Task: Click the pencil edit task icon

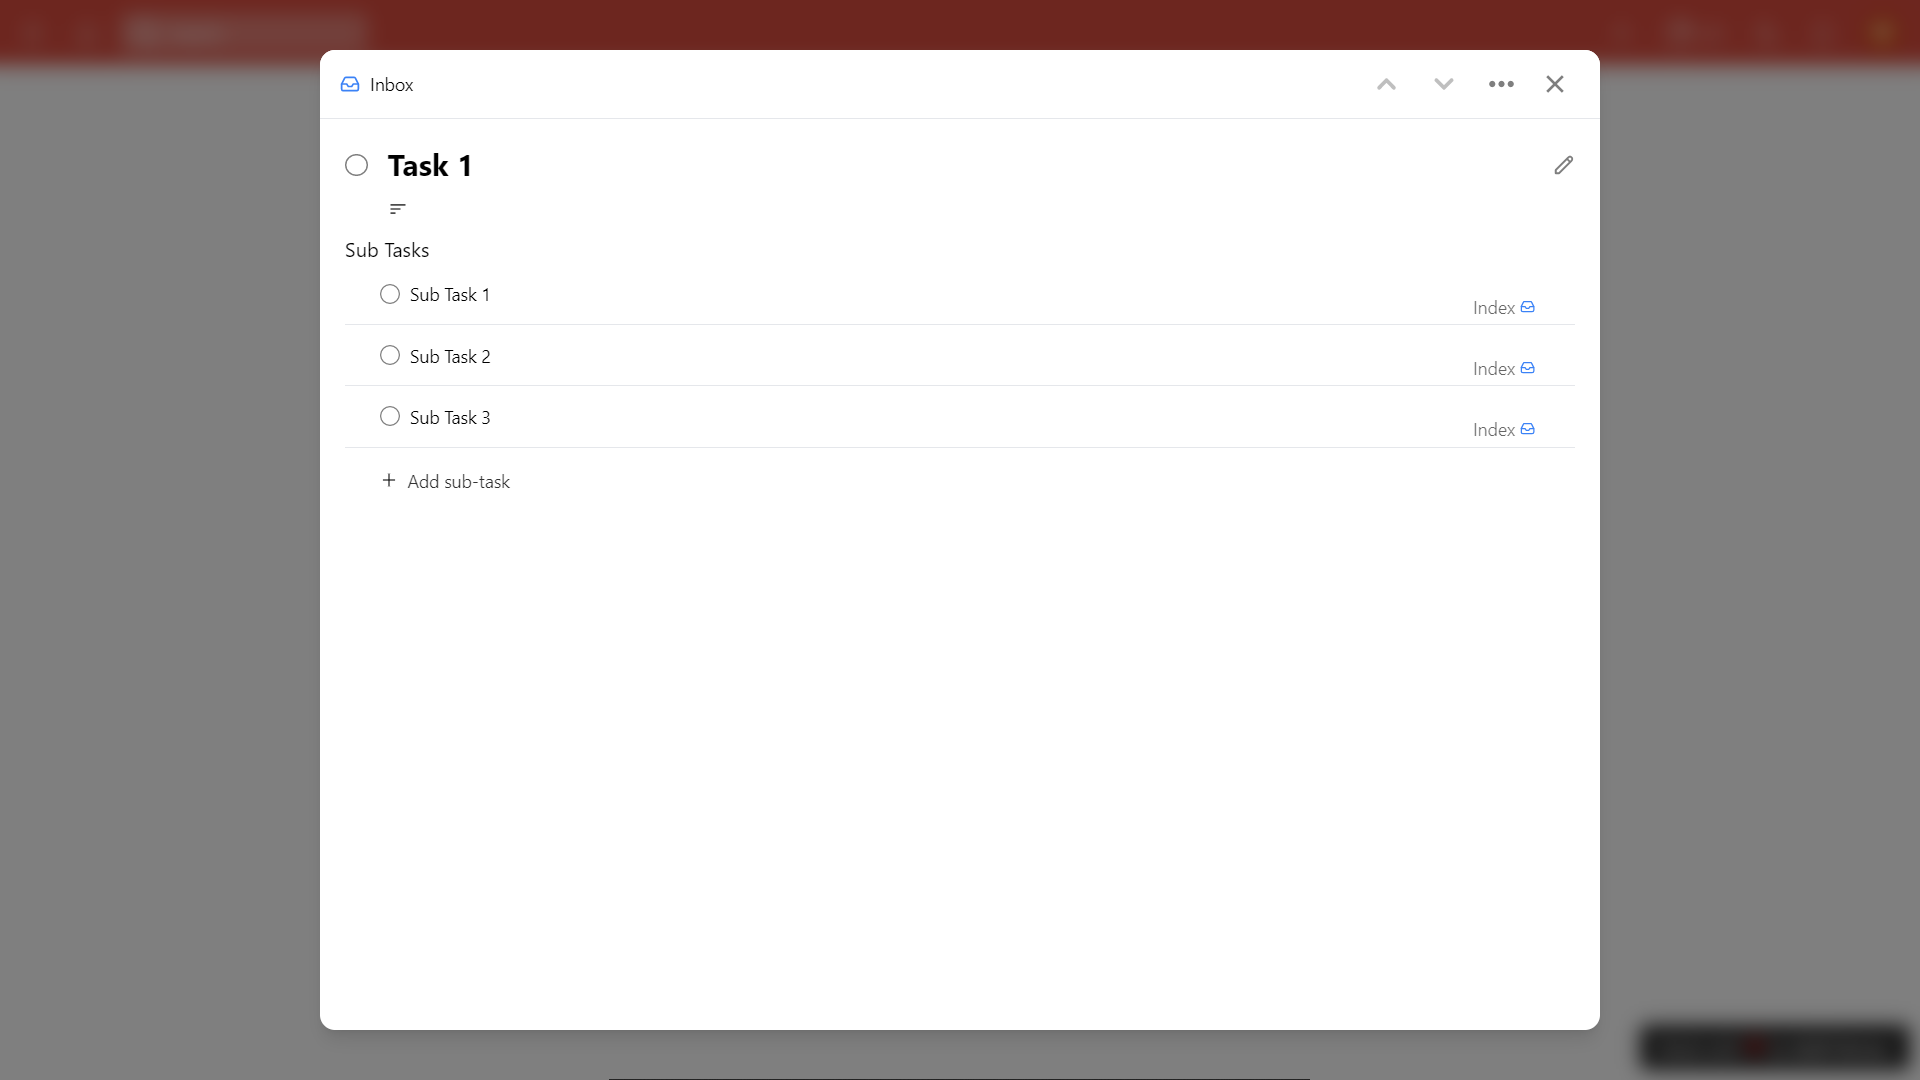Action: [1564, 165]
